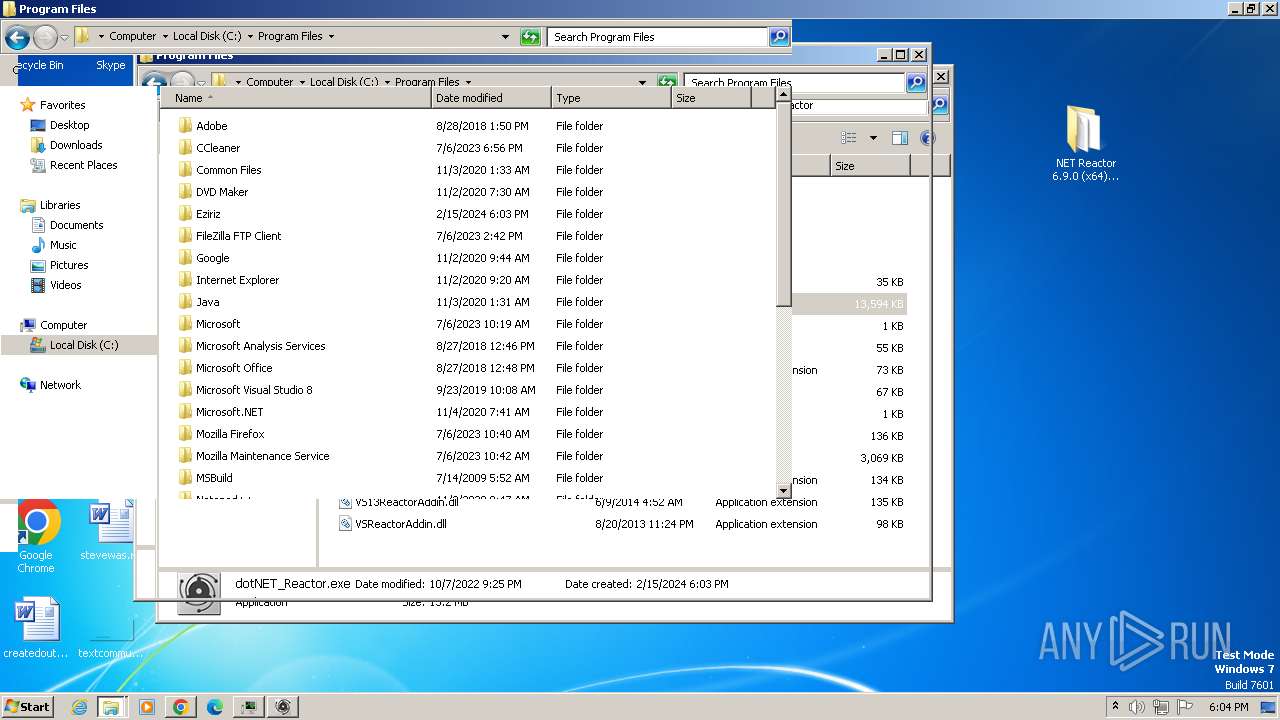Image resolution: width=1280 pixels, height=720 pixels.
Task: Expand dropdown arrow after Program Files in address bar
Action: 331,36
